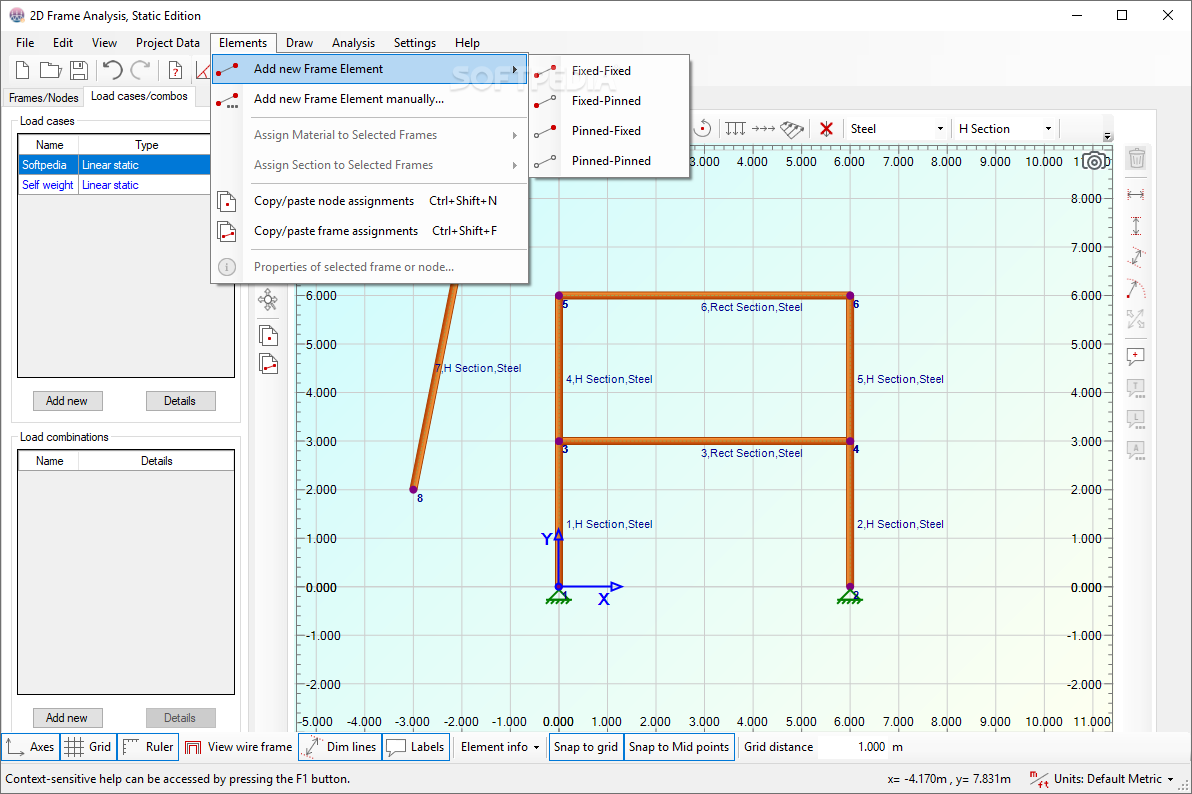The image size is (1192, 794).
Task: Click the copy frame assignments icon left of canvas
Action: (x=268, y=364)
